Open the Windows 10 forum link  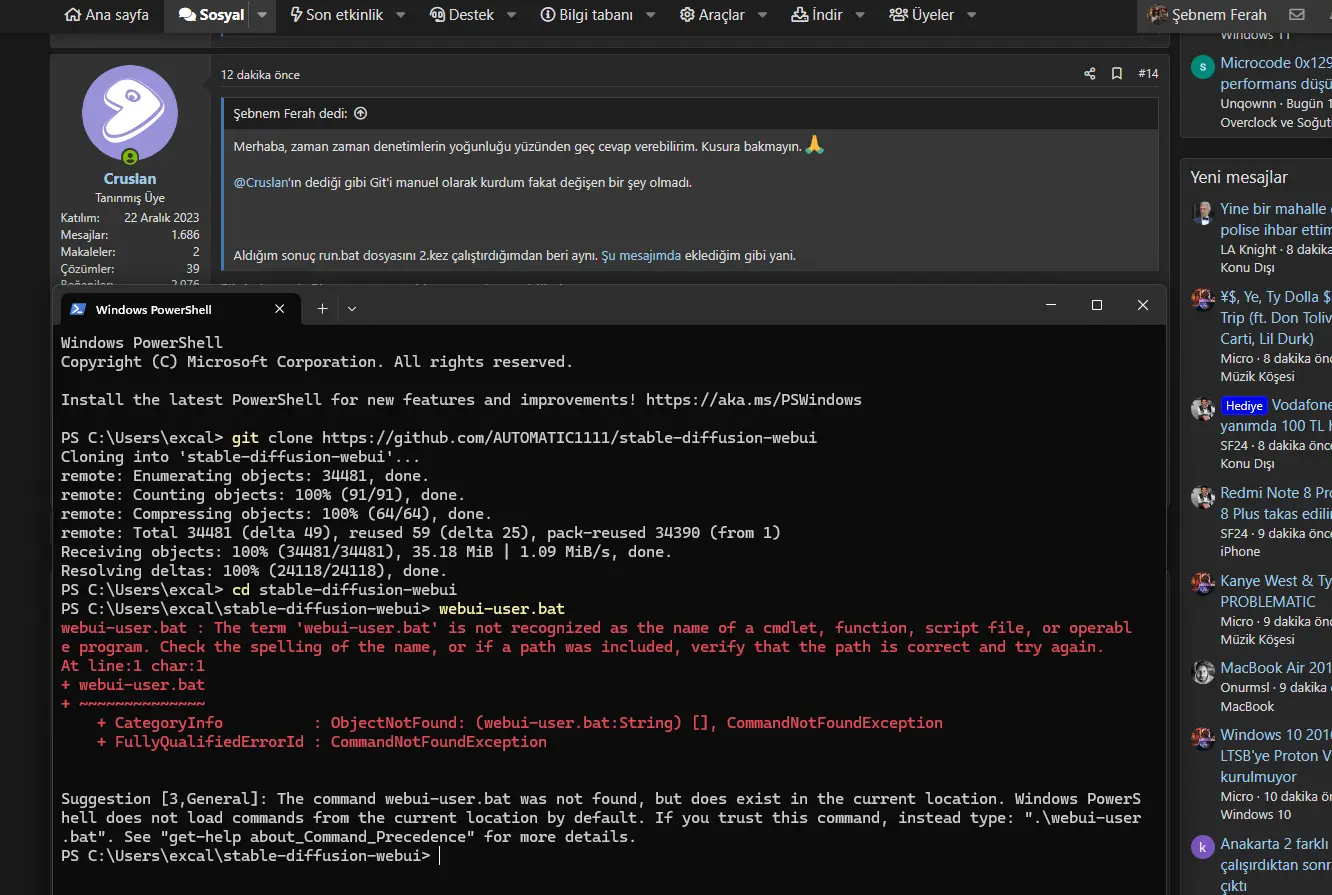pos(1255,815)
